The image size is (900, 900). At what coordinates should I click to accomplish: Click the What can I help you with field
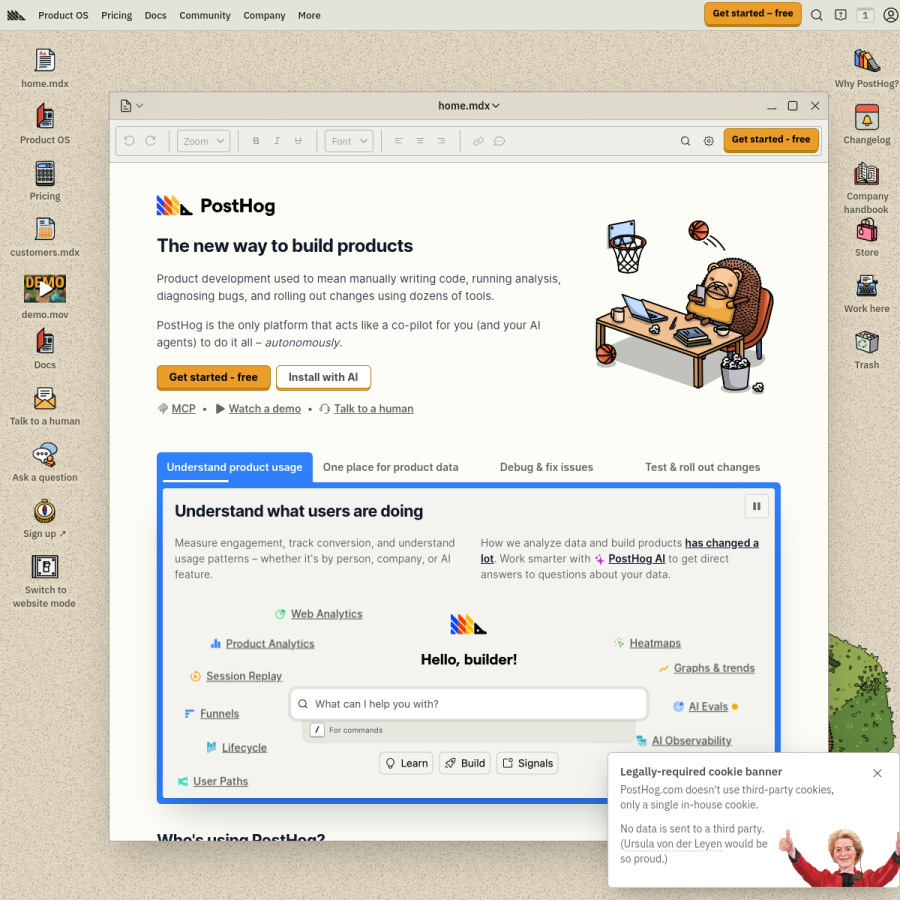469,704
